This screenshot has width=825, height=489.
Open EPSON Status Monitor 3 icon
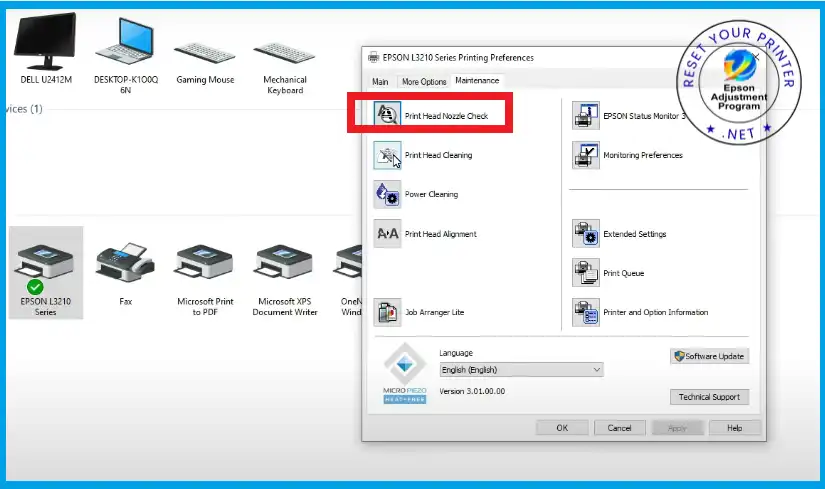point(586,116)
